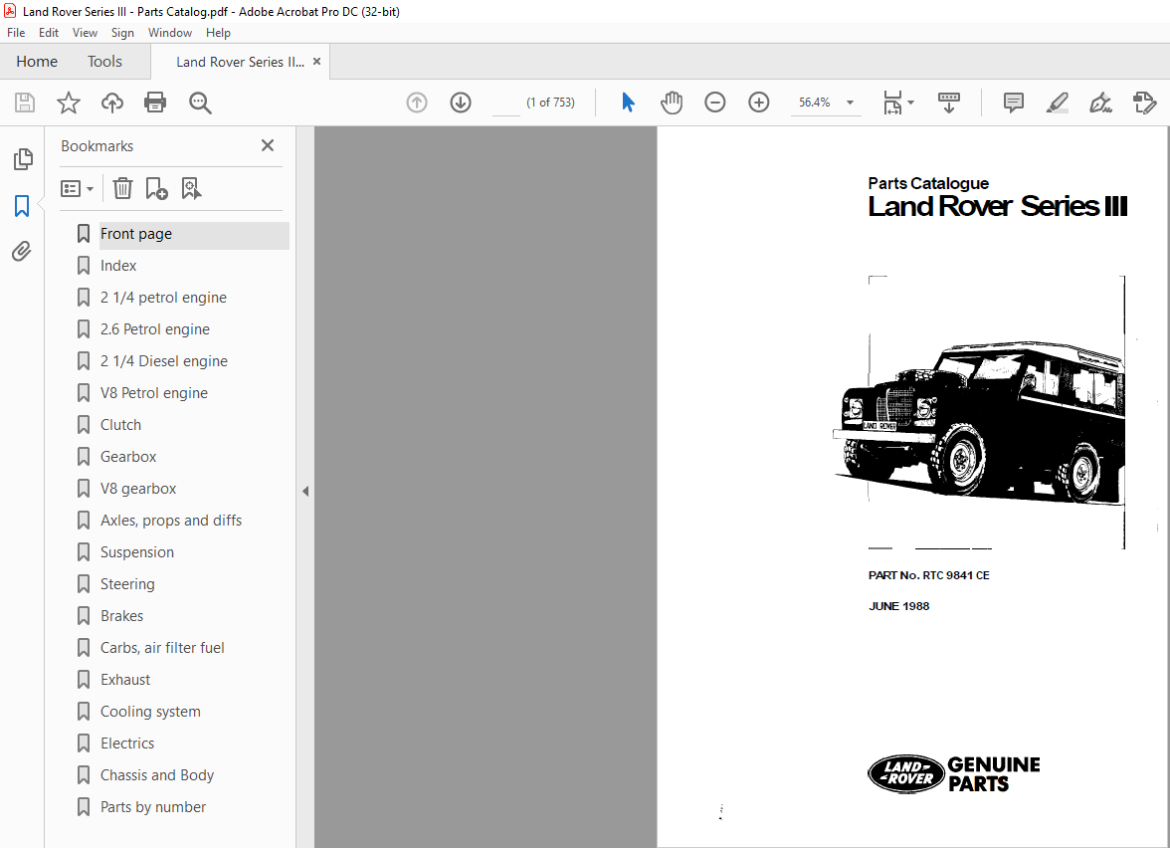The image size is (1170, 848).
Task: Open the 2 1/4 Diesel engine bookmark
Action: pyautogui.click(x=164, y=361)
